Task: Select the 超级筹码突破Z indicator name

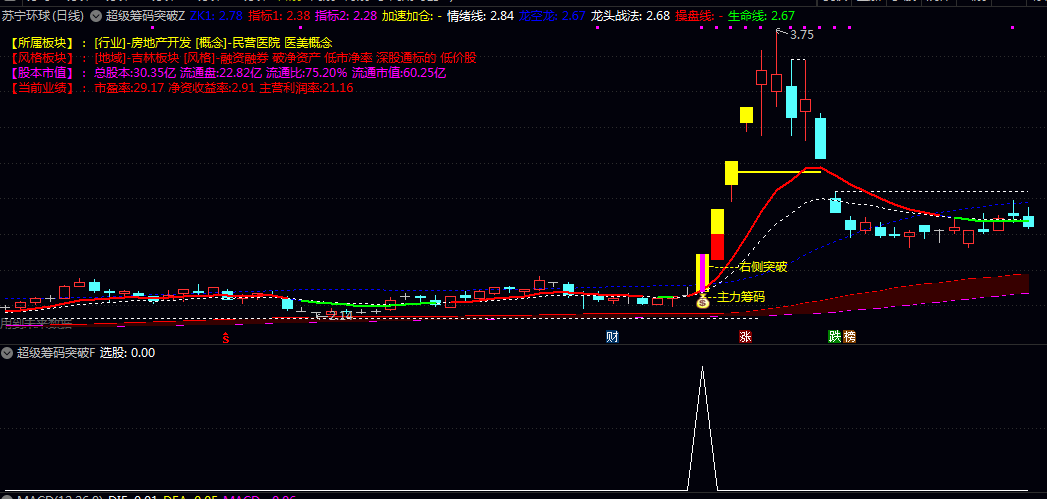Action: point(146,15)
